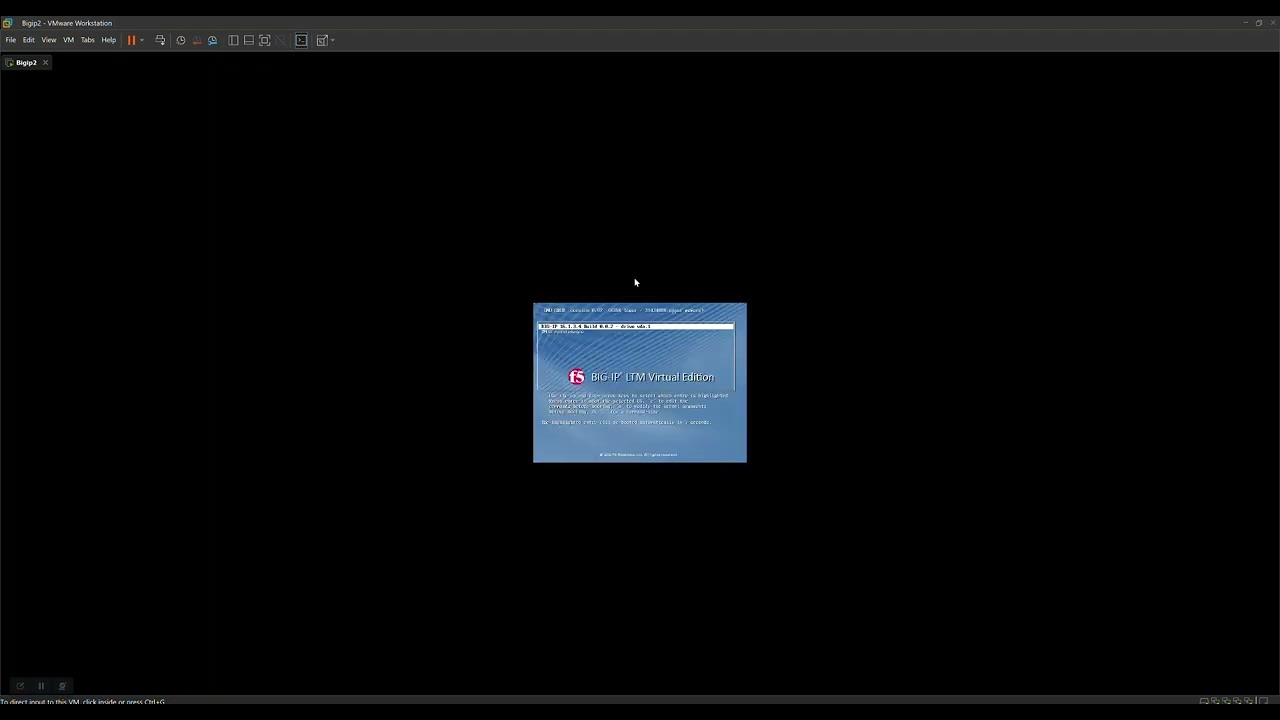The height and width of the screenshot is (720, 1280).
Task: Click the first network adapter status icon
Action: coord(1215,701)
